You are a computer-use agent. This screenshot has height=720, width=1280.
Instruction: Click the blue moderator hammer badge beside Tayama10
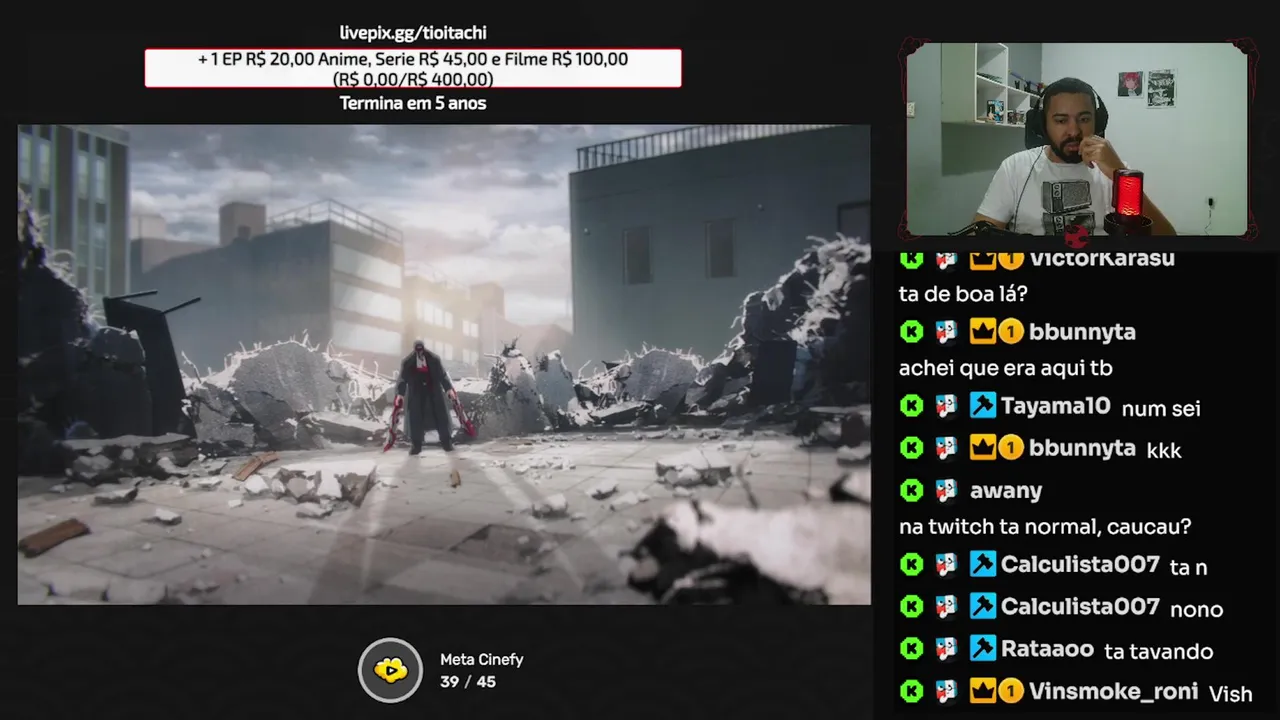pyautogui.click(x=983, y=405)
